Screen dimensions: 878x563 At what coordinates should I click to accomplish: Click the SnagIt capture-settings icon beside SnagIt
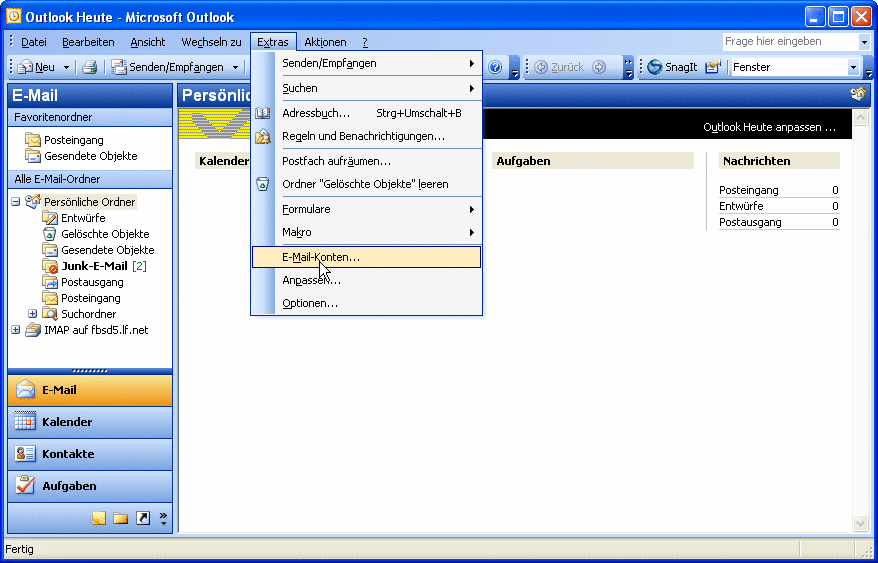coord(712,67)
